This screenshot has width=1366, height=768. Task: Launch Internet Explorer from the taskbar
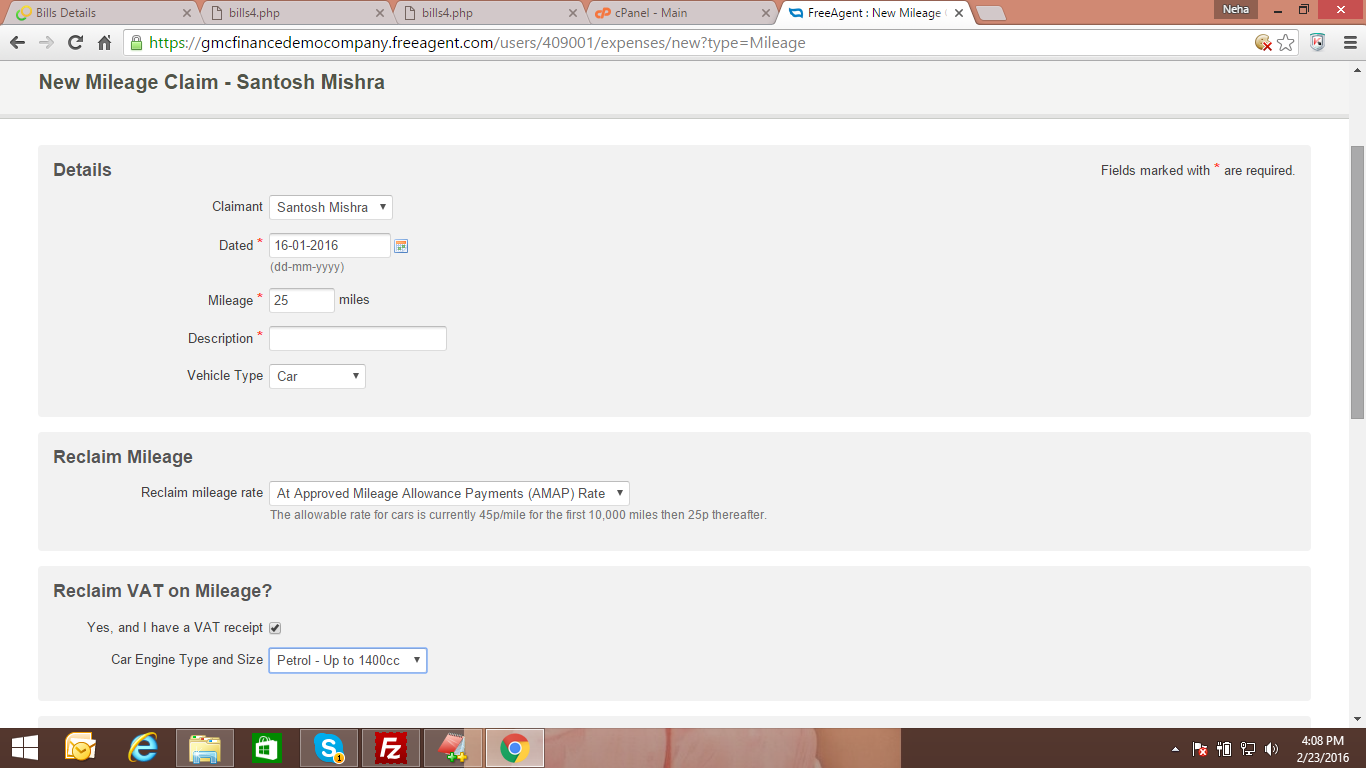point(143,748)
